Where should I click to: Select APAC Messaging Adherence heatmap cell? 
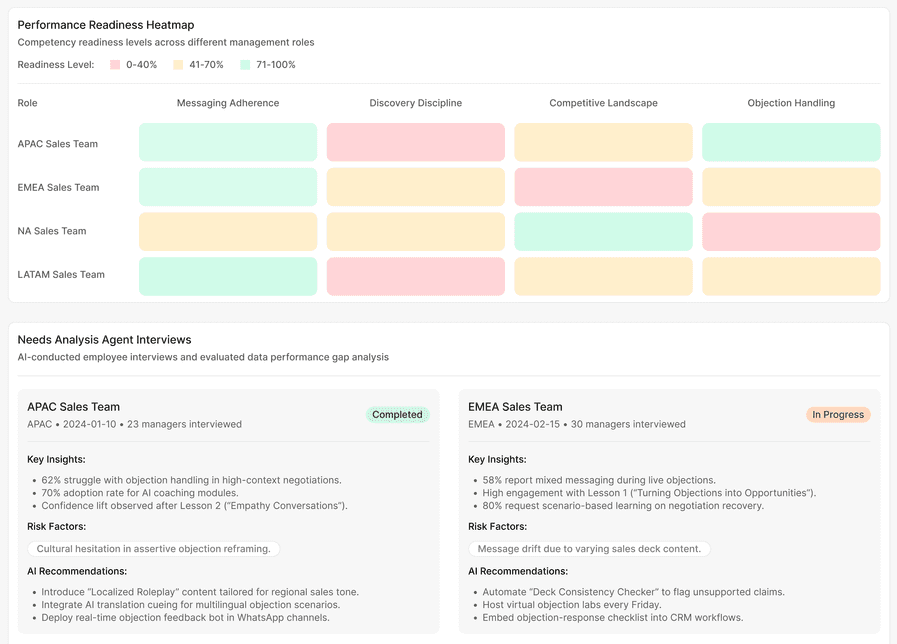[x=228, y=142]
